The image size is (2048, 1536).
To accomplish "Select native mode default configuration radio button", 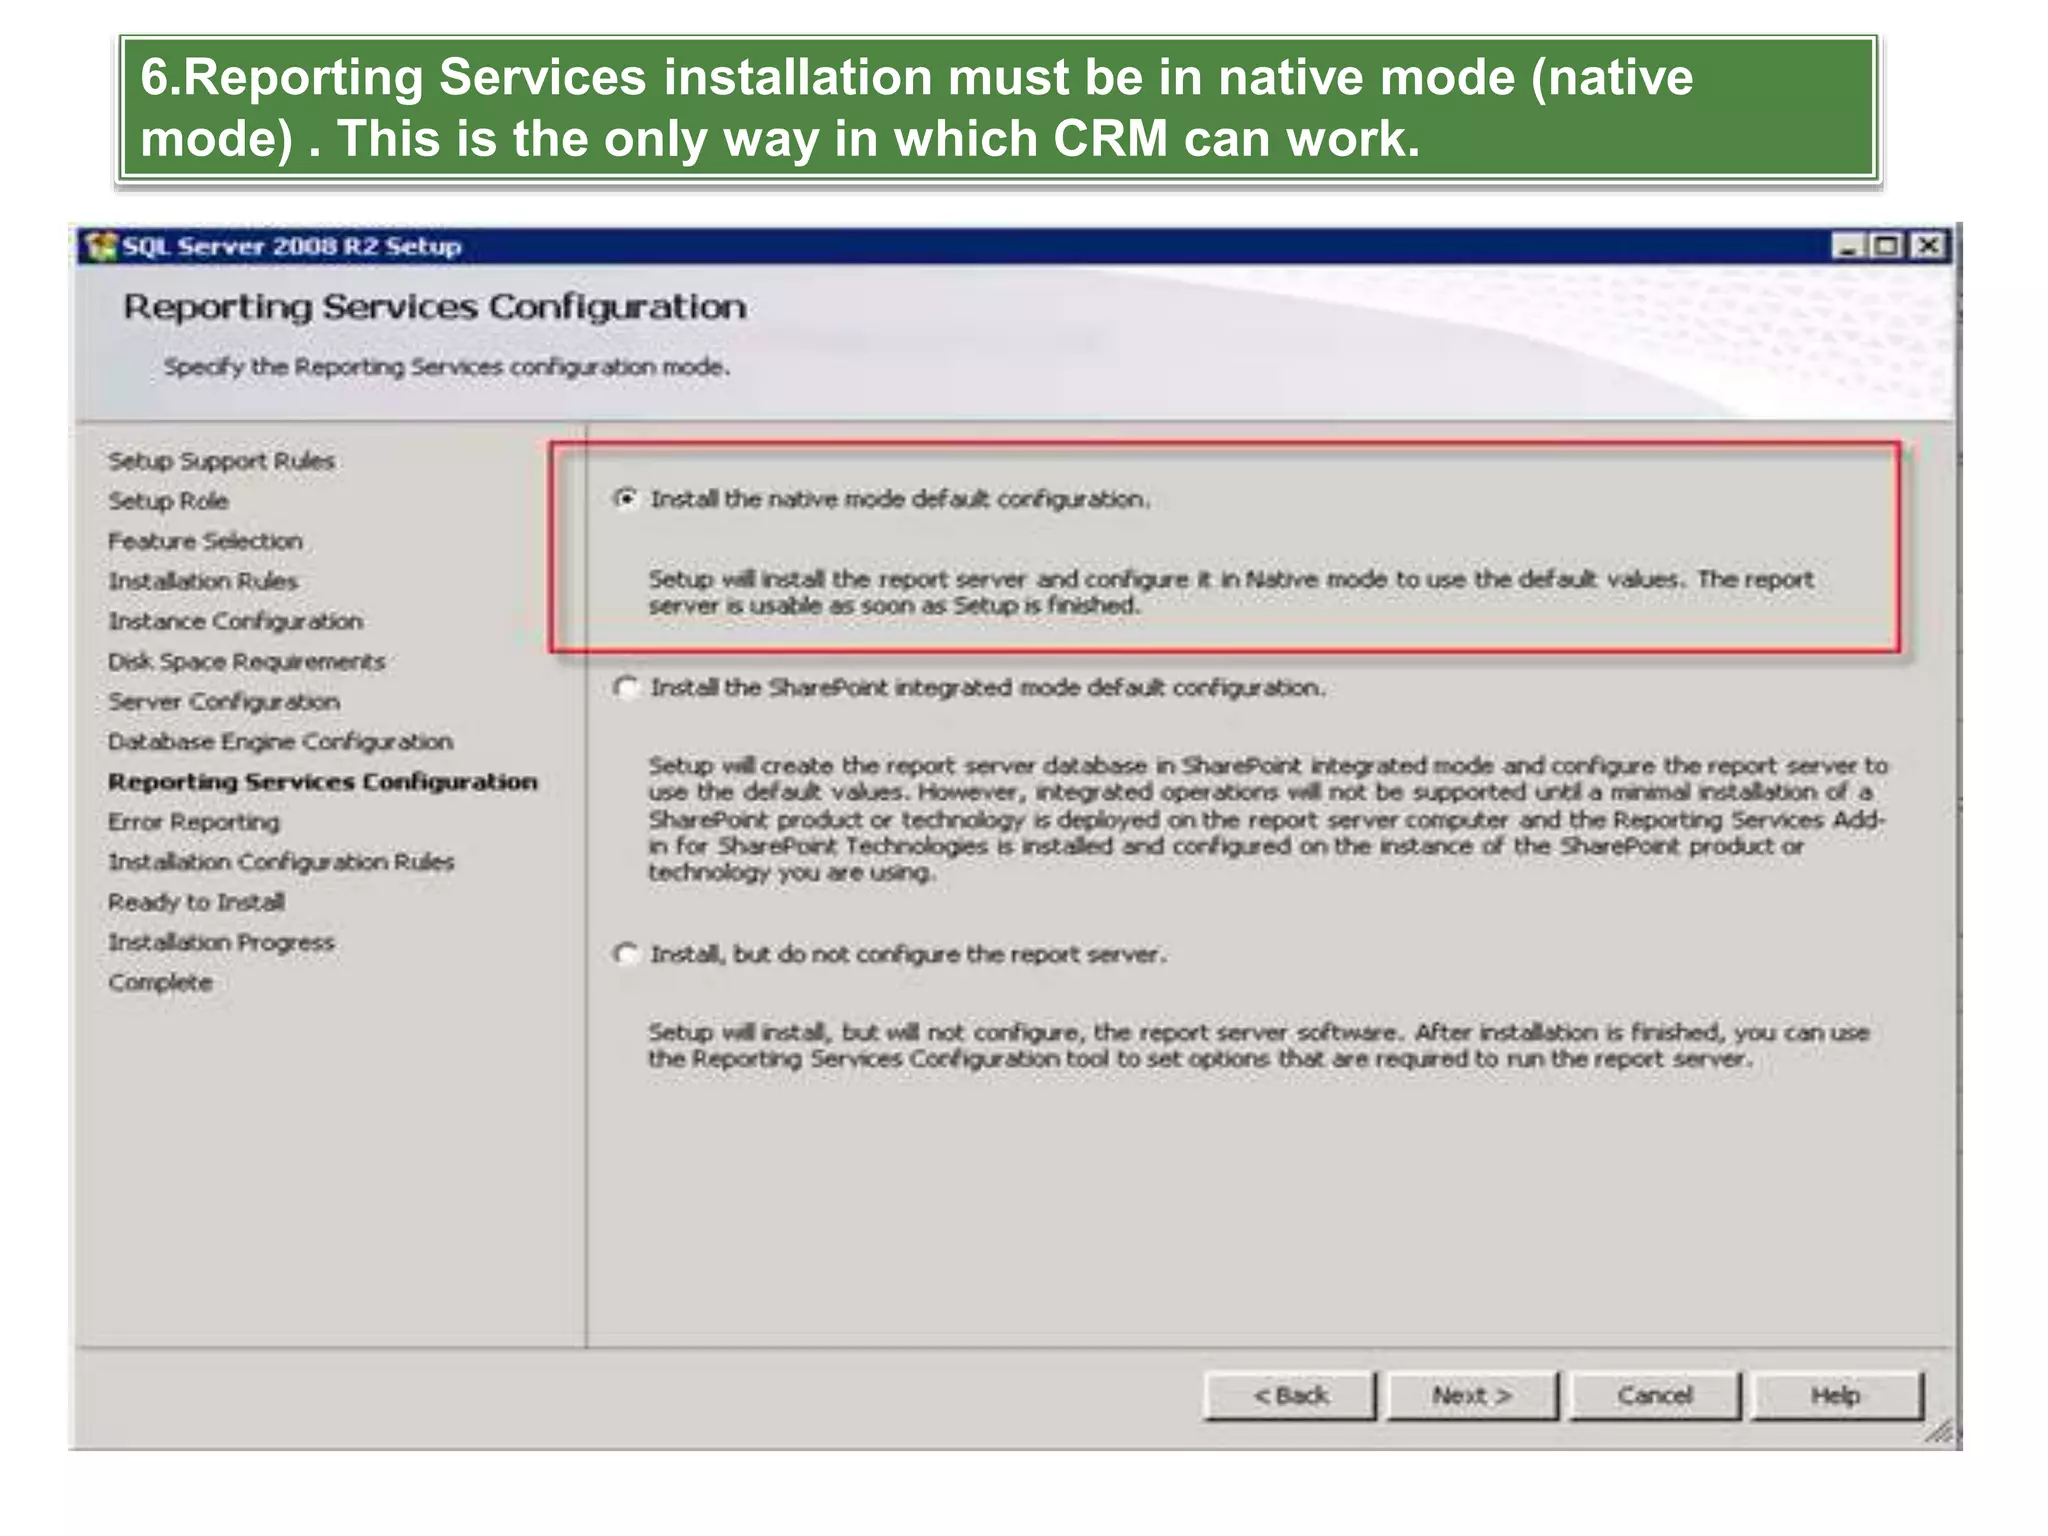I will point(626,498).
